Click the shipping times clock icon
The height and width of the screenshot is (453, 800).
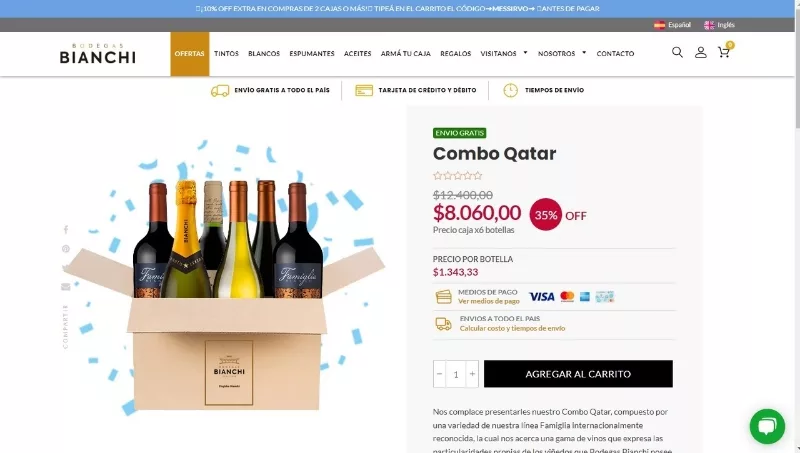pyautogui.click(x=510, y=90)
